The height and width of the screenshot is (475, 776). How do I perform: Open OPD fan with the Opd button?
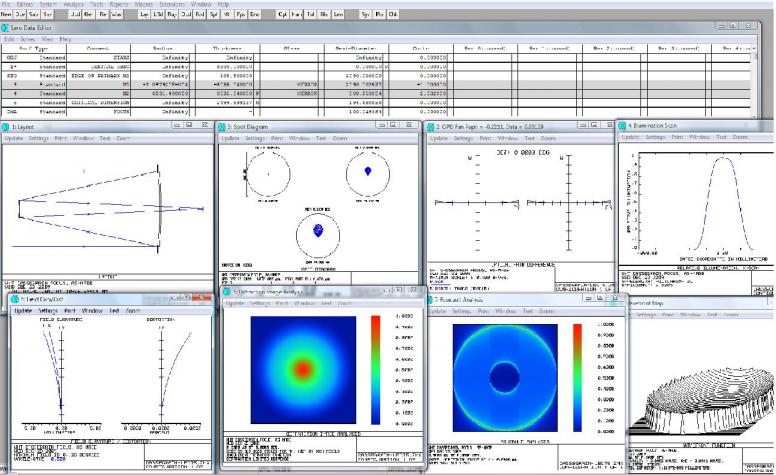[186, 14]
